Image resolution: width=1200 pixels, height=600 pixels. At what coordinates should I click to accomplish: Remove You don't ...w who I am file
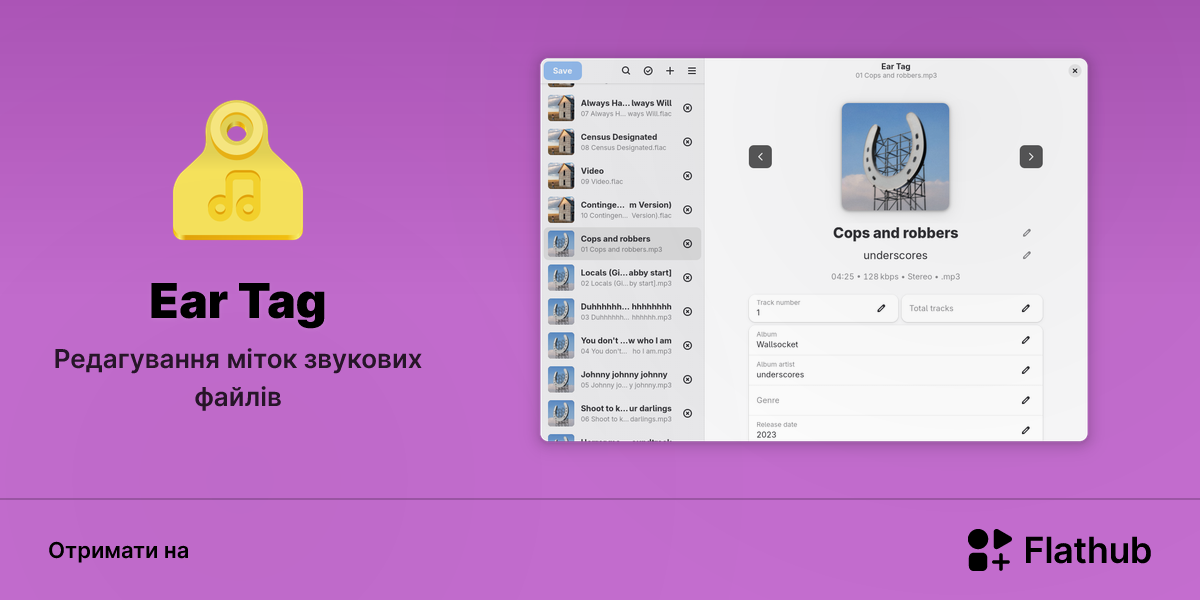pyautogui.click(x=687, y=346)
